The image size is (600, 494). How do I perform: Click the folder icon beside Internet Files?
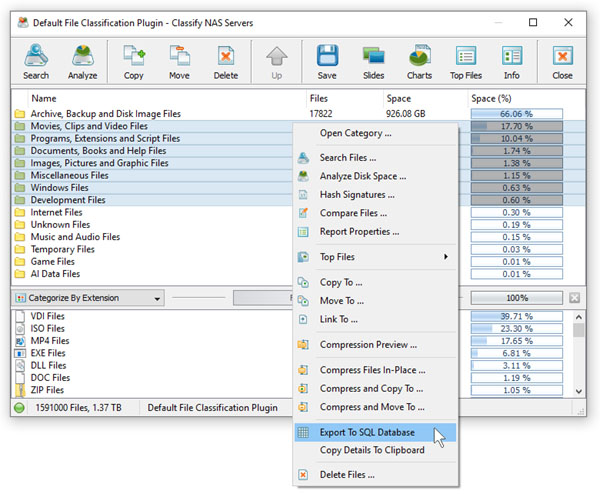tap(20, 212)
